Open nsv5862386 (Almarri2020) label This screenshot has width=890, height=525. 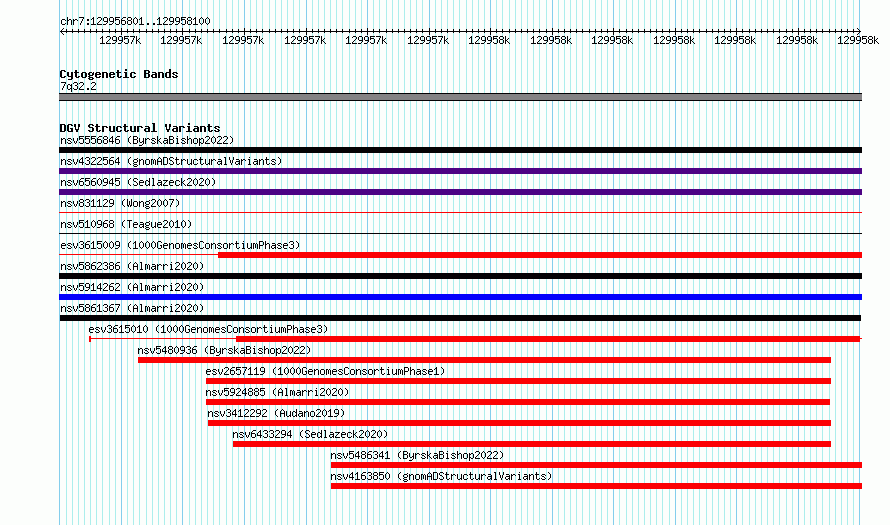click(132, 266)
